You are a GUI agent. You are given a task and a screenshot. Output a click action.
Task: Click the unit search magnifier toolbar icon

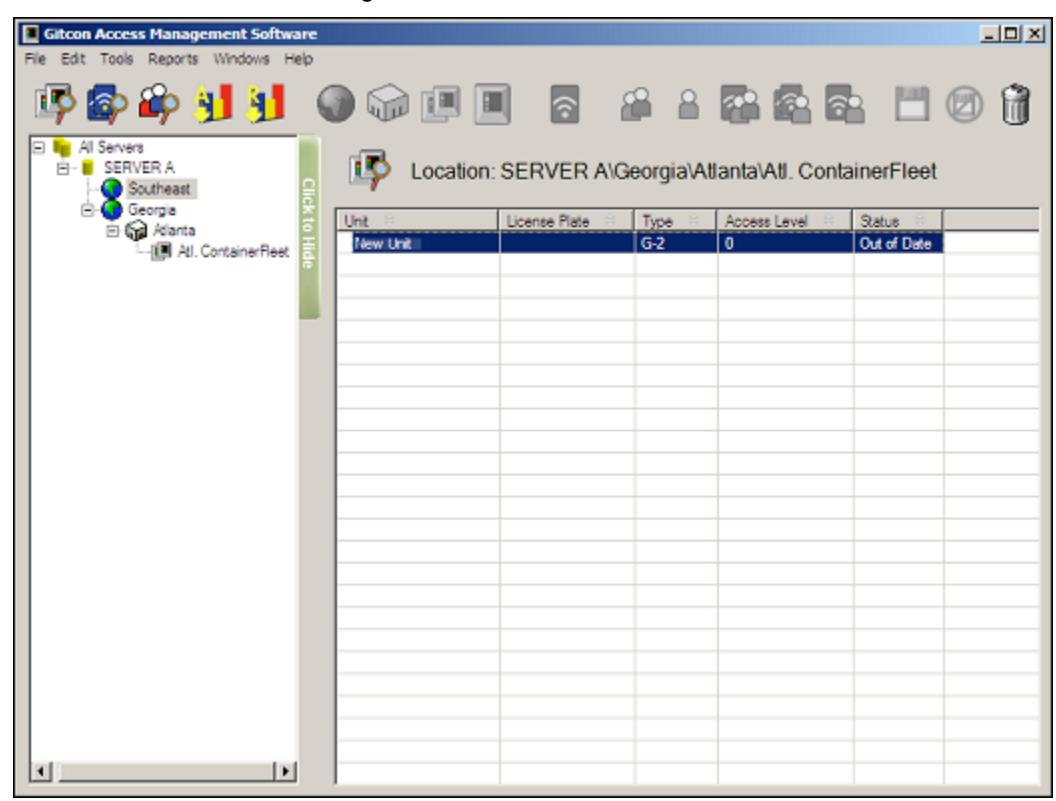(55, 103)
